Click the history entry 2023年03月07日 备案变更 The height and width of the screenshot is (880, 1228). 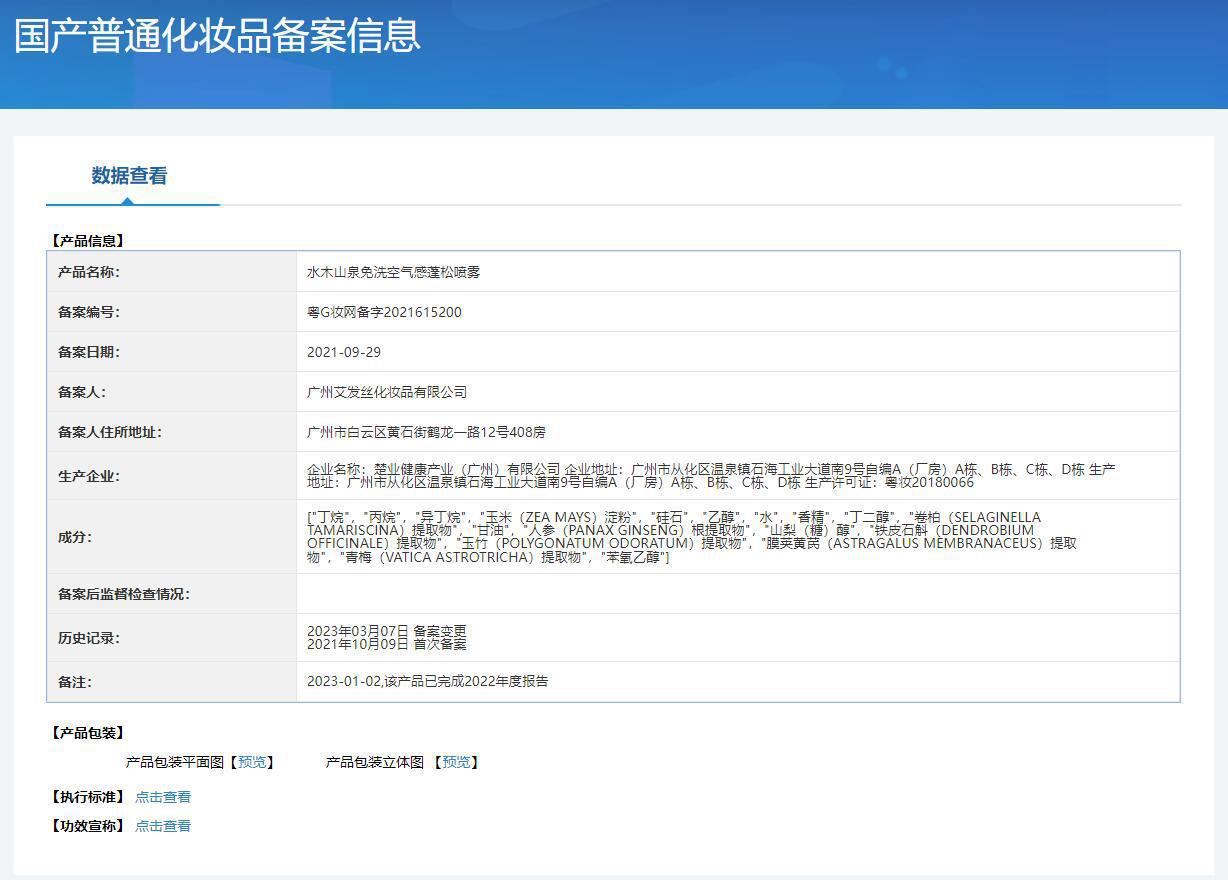pos(386,631)
